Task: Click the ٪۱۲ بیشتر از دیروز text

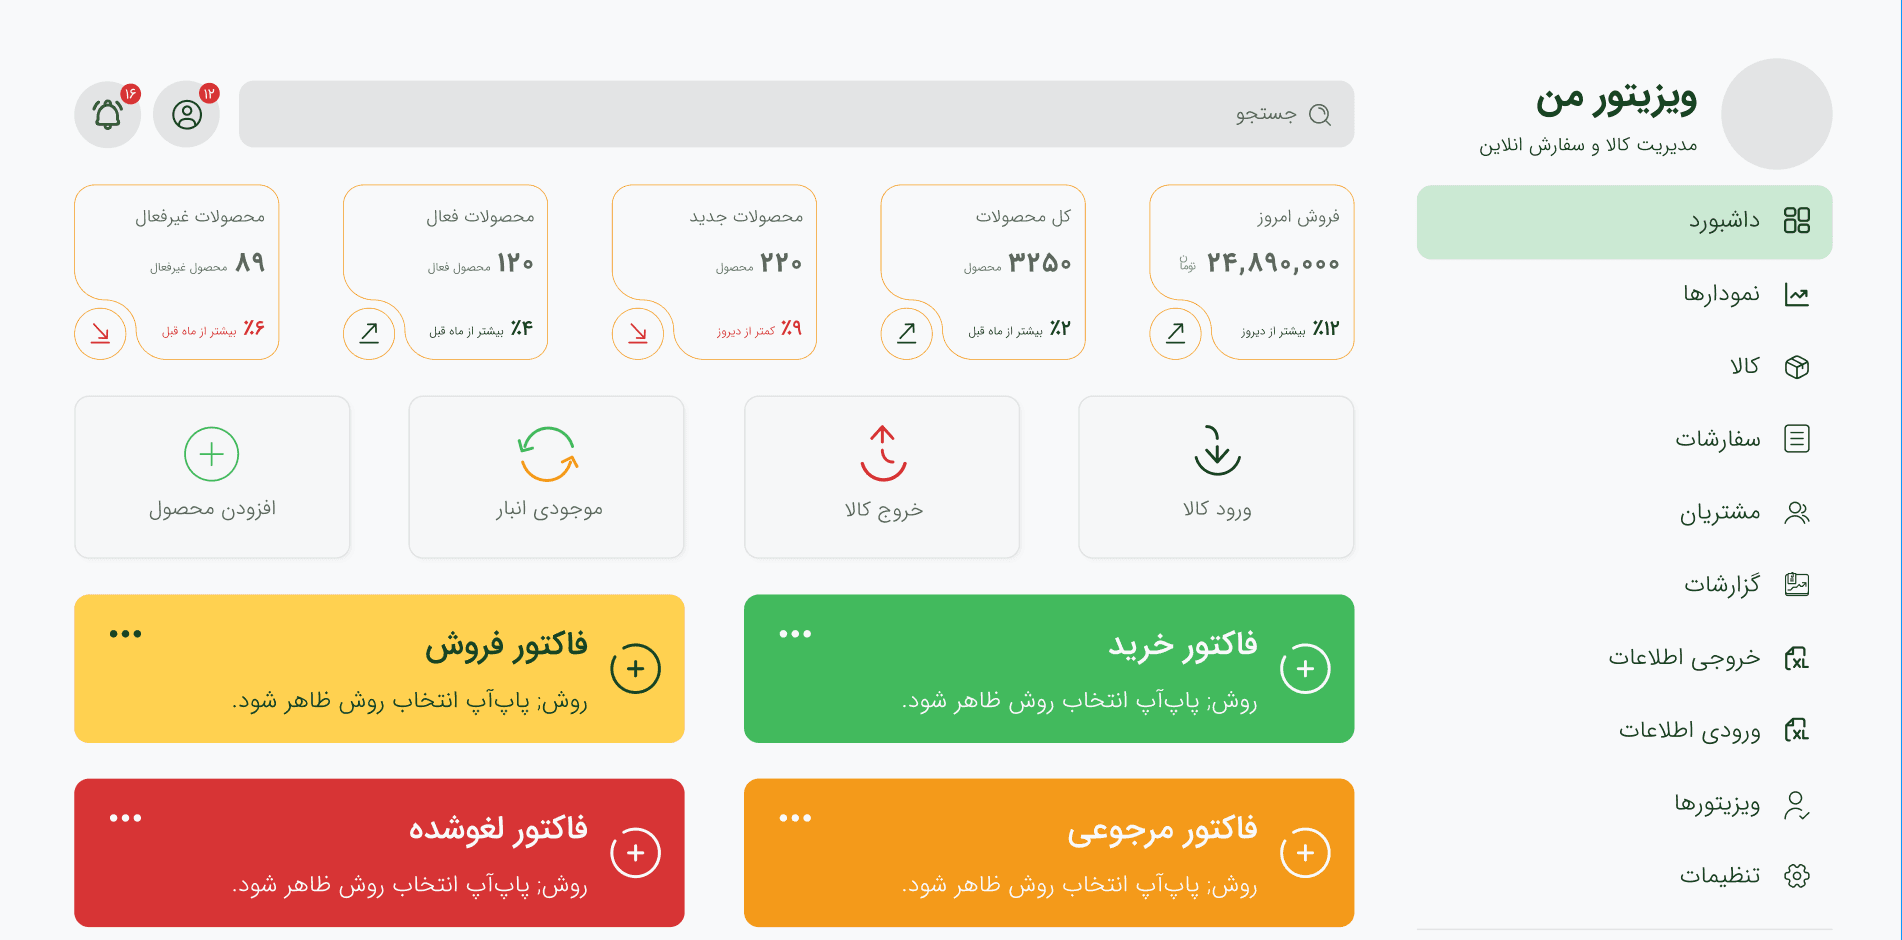Action: (1290, 329)
